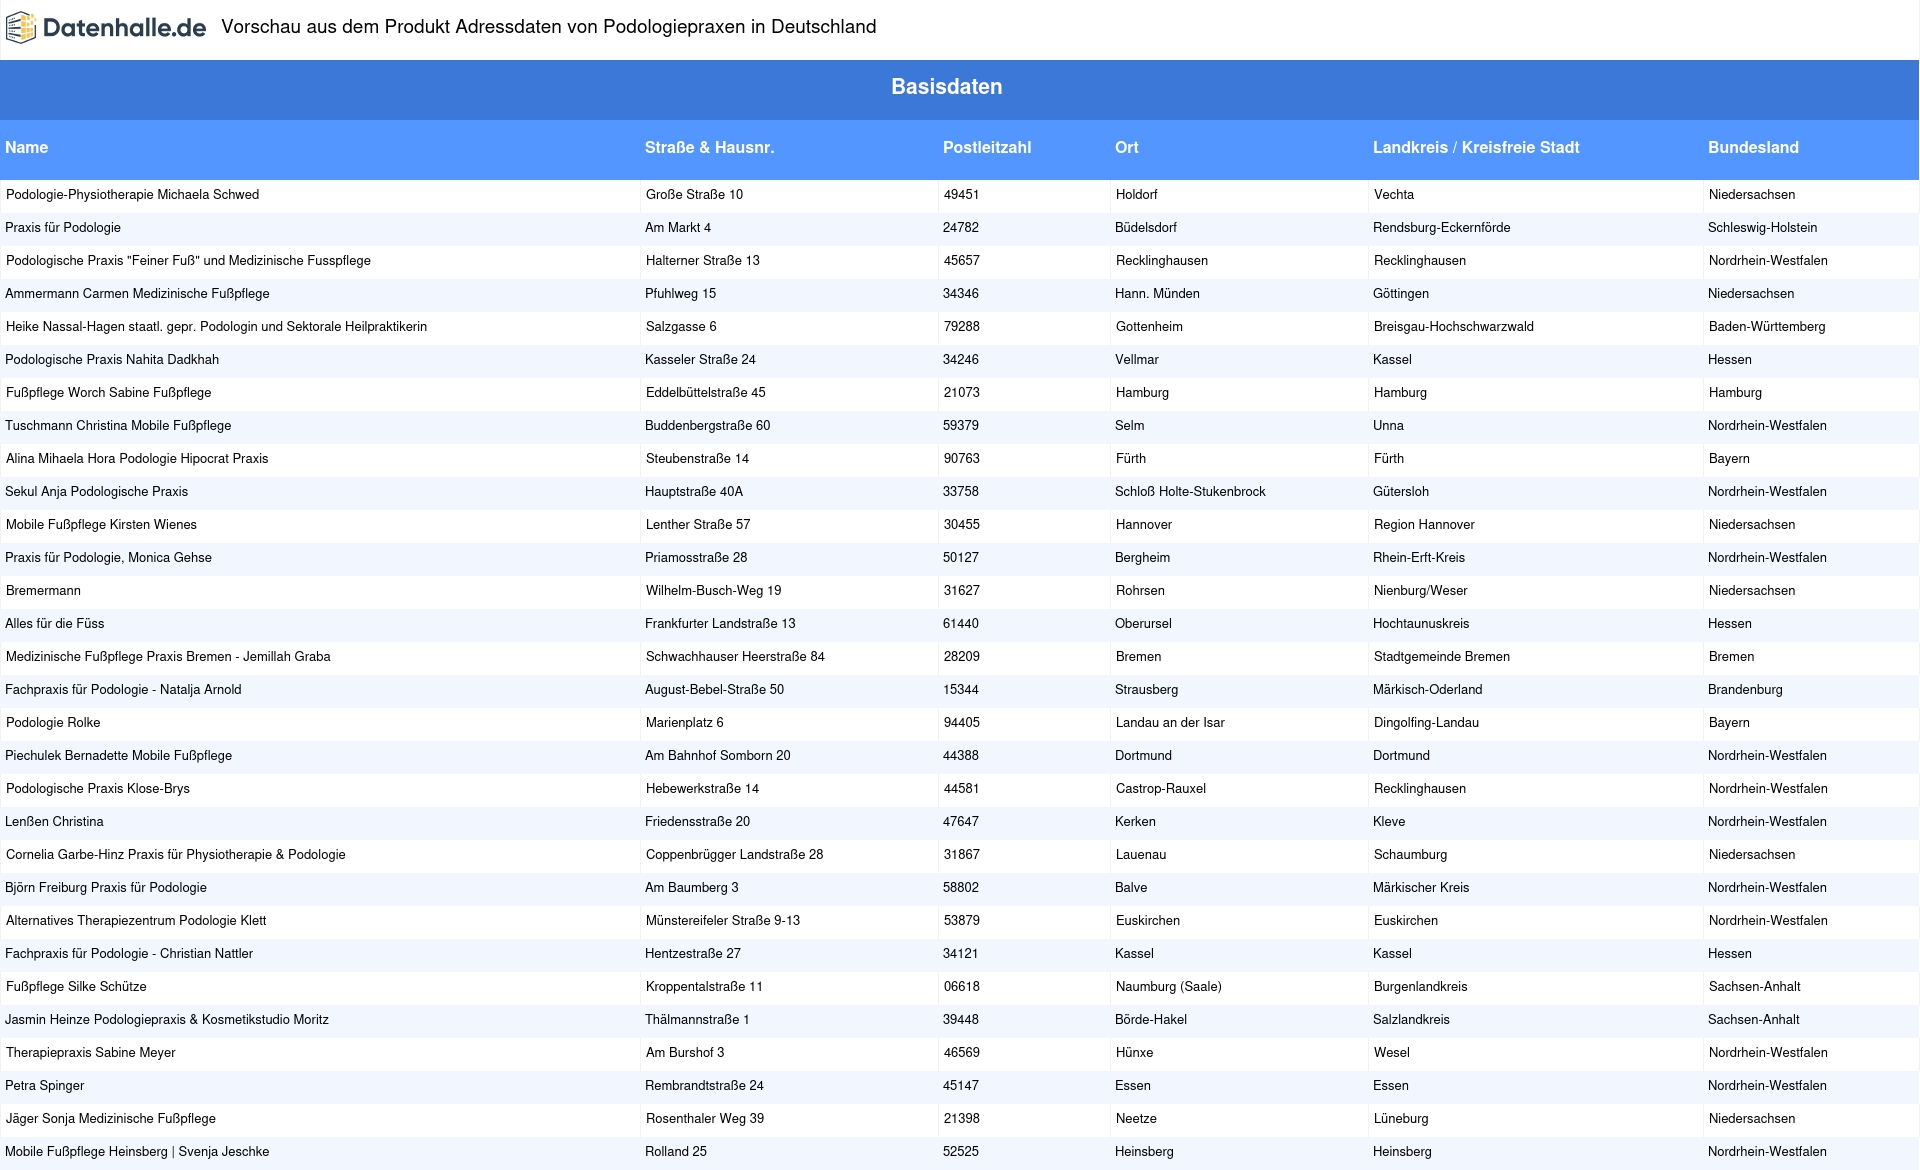Click the Bremermann name cell
This screenshot has width=1920, height=1170.
tap(43, 591)
